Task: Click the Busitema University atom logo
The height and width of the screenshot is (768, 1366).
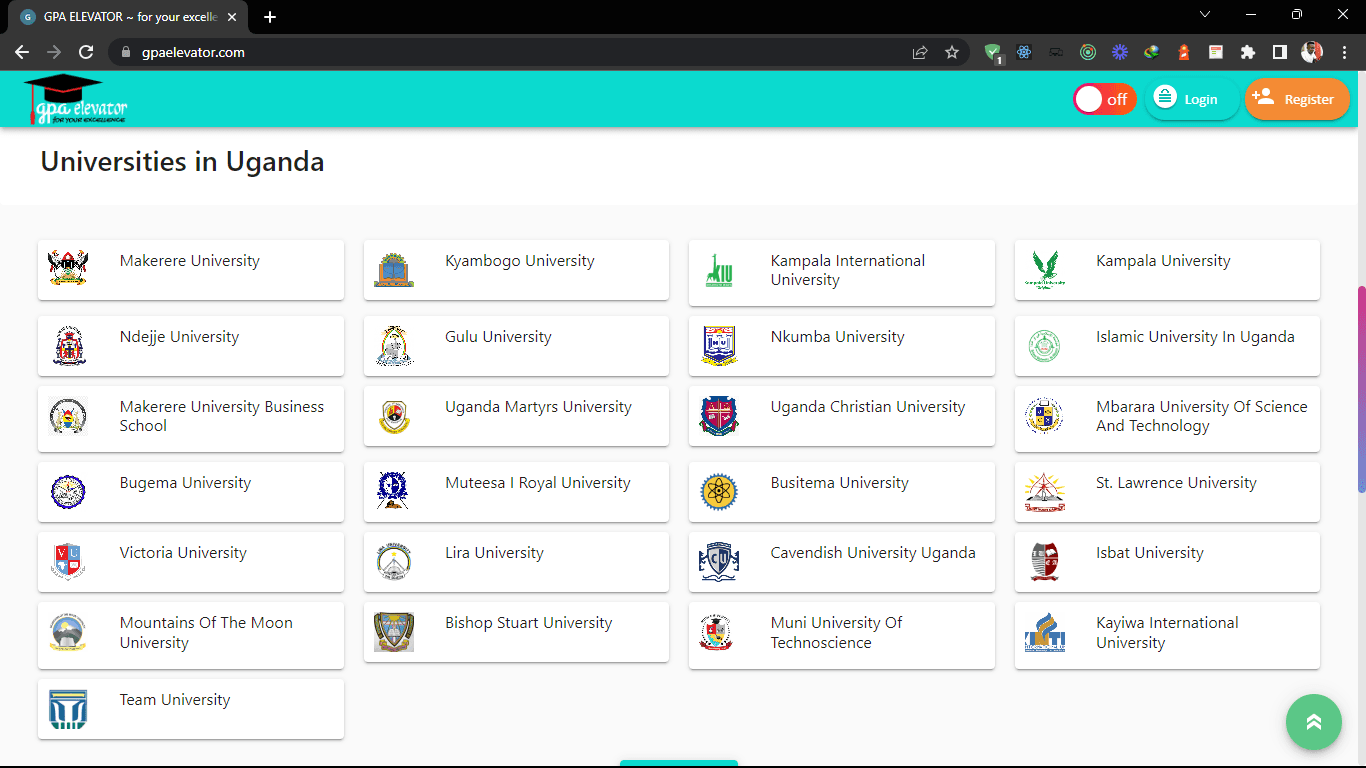Action: pos(719,491)
